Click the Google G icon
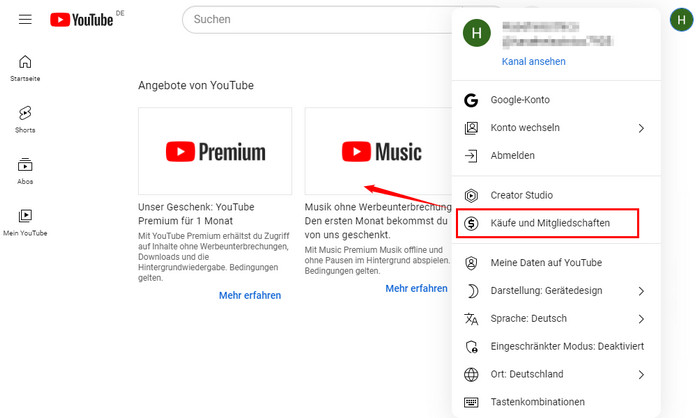The width and height of the screenshot is (700, 418). pos(471,100)
